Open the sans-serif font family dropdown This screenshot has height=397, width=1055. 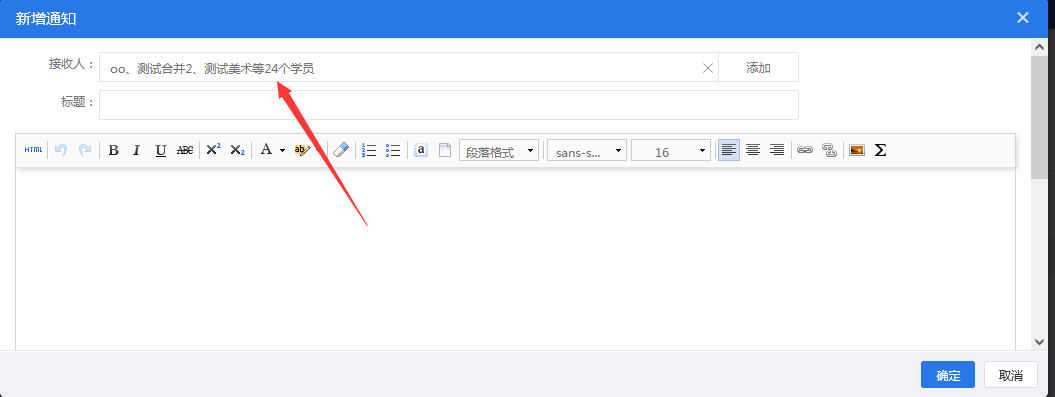point(587,151)
